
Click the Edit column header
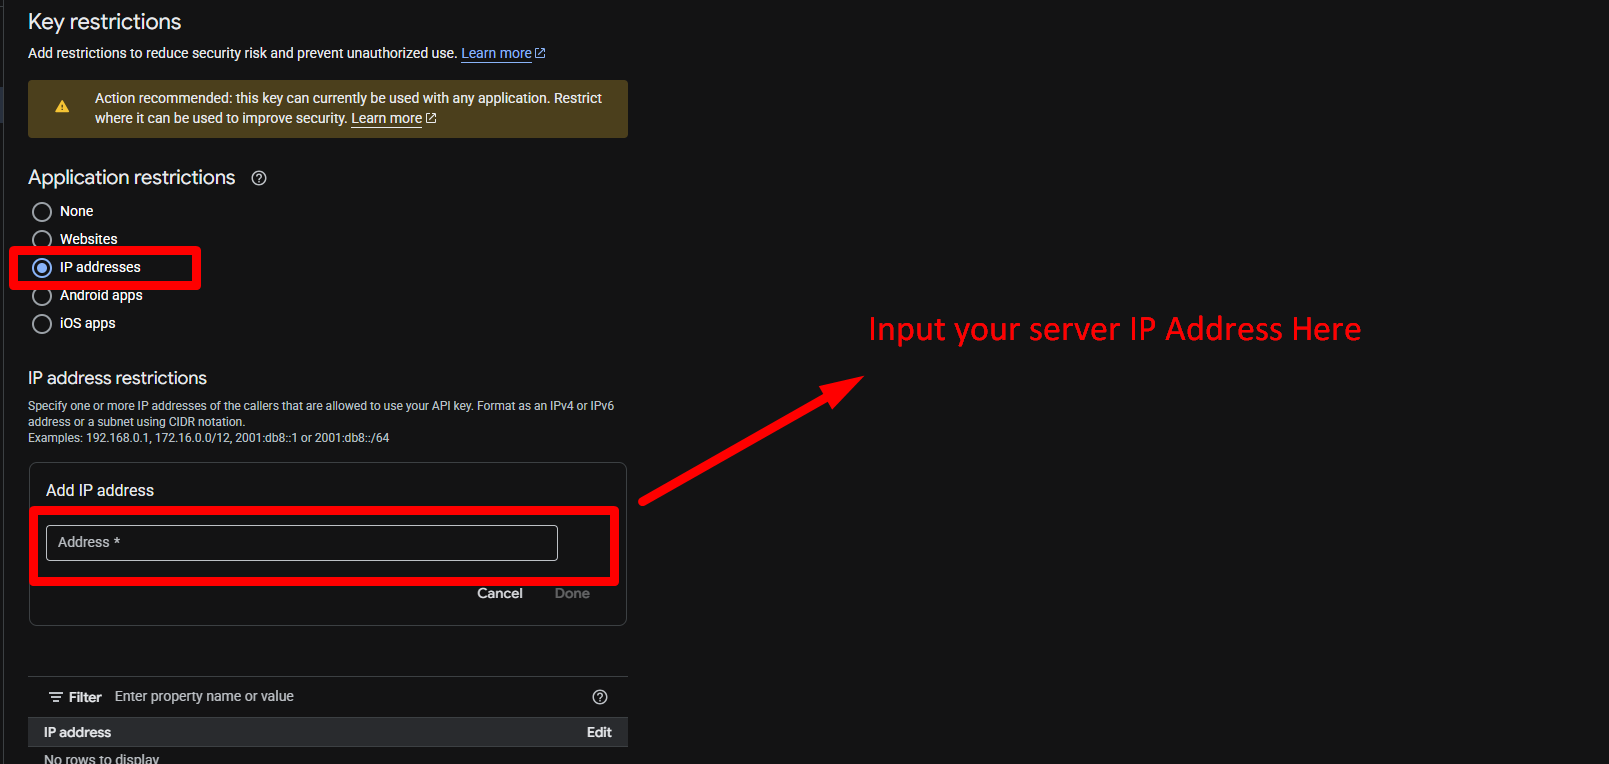[599, 732]
